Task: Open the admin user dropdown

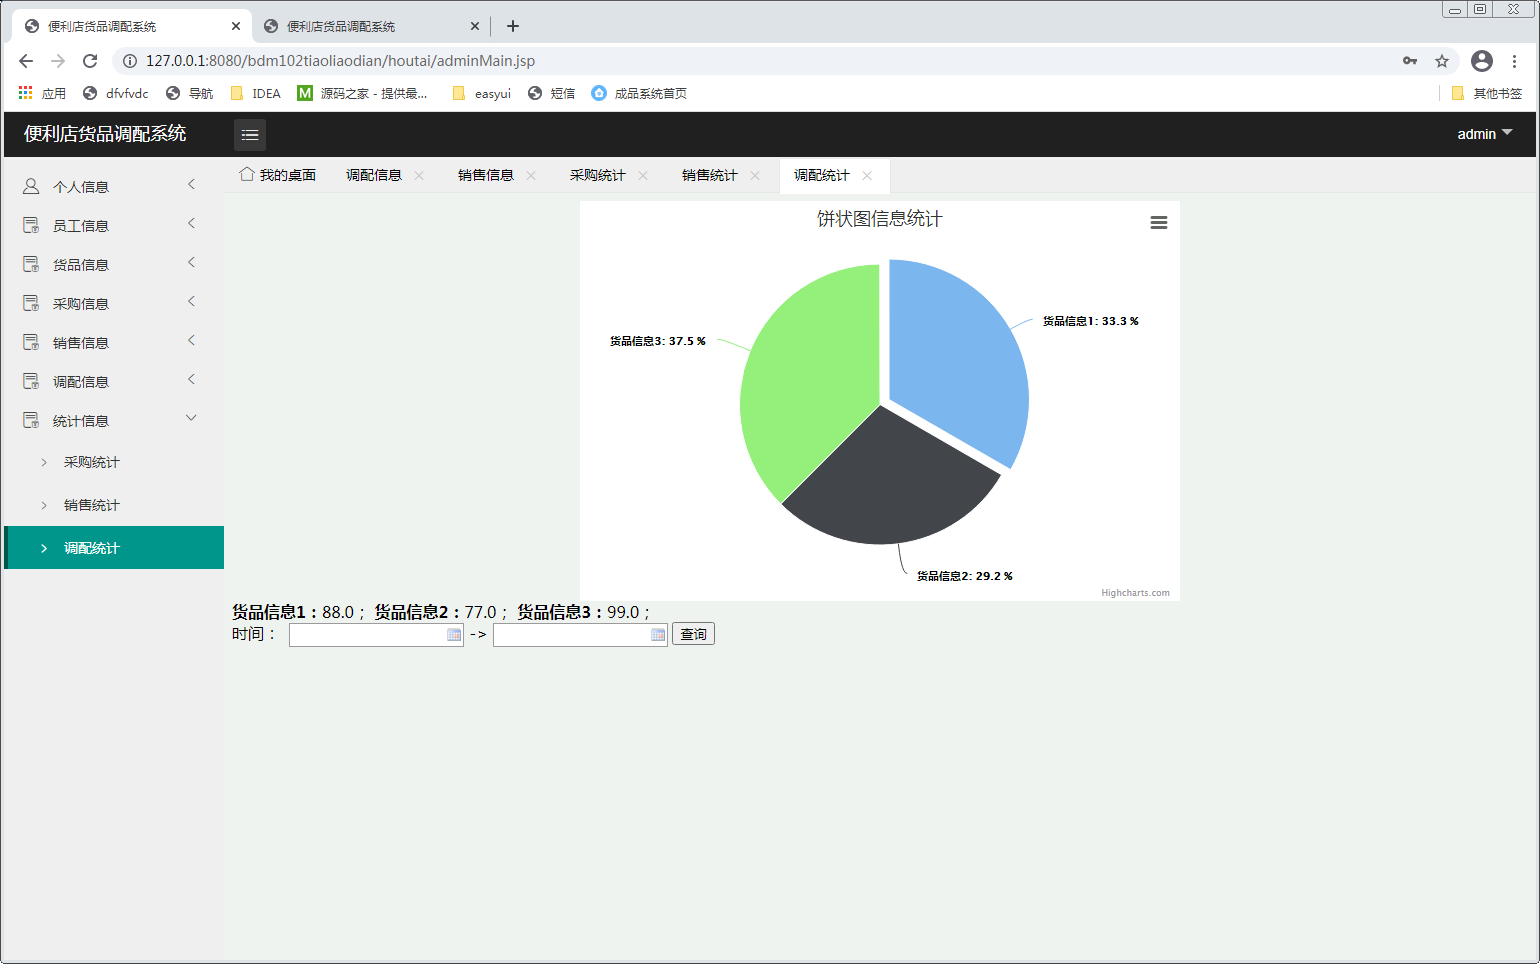Action: 1485,134
